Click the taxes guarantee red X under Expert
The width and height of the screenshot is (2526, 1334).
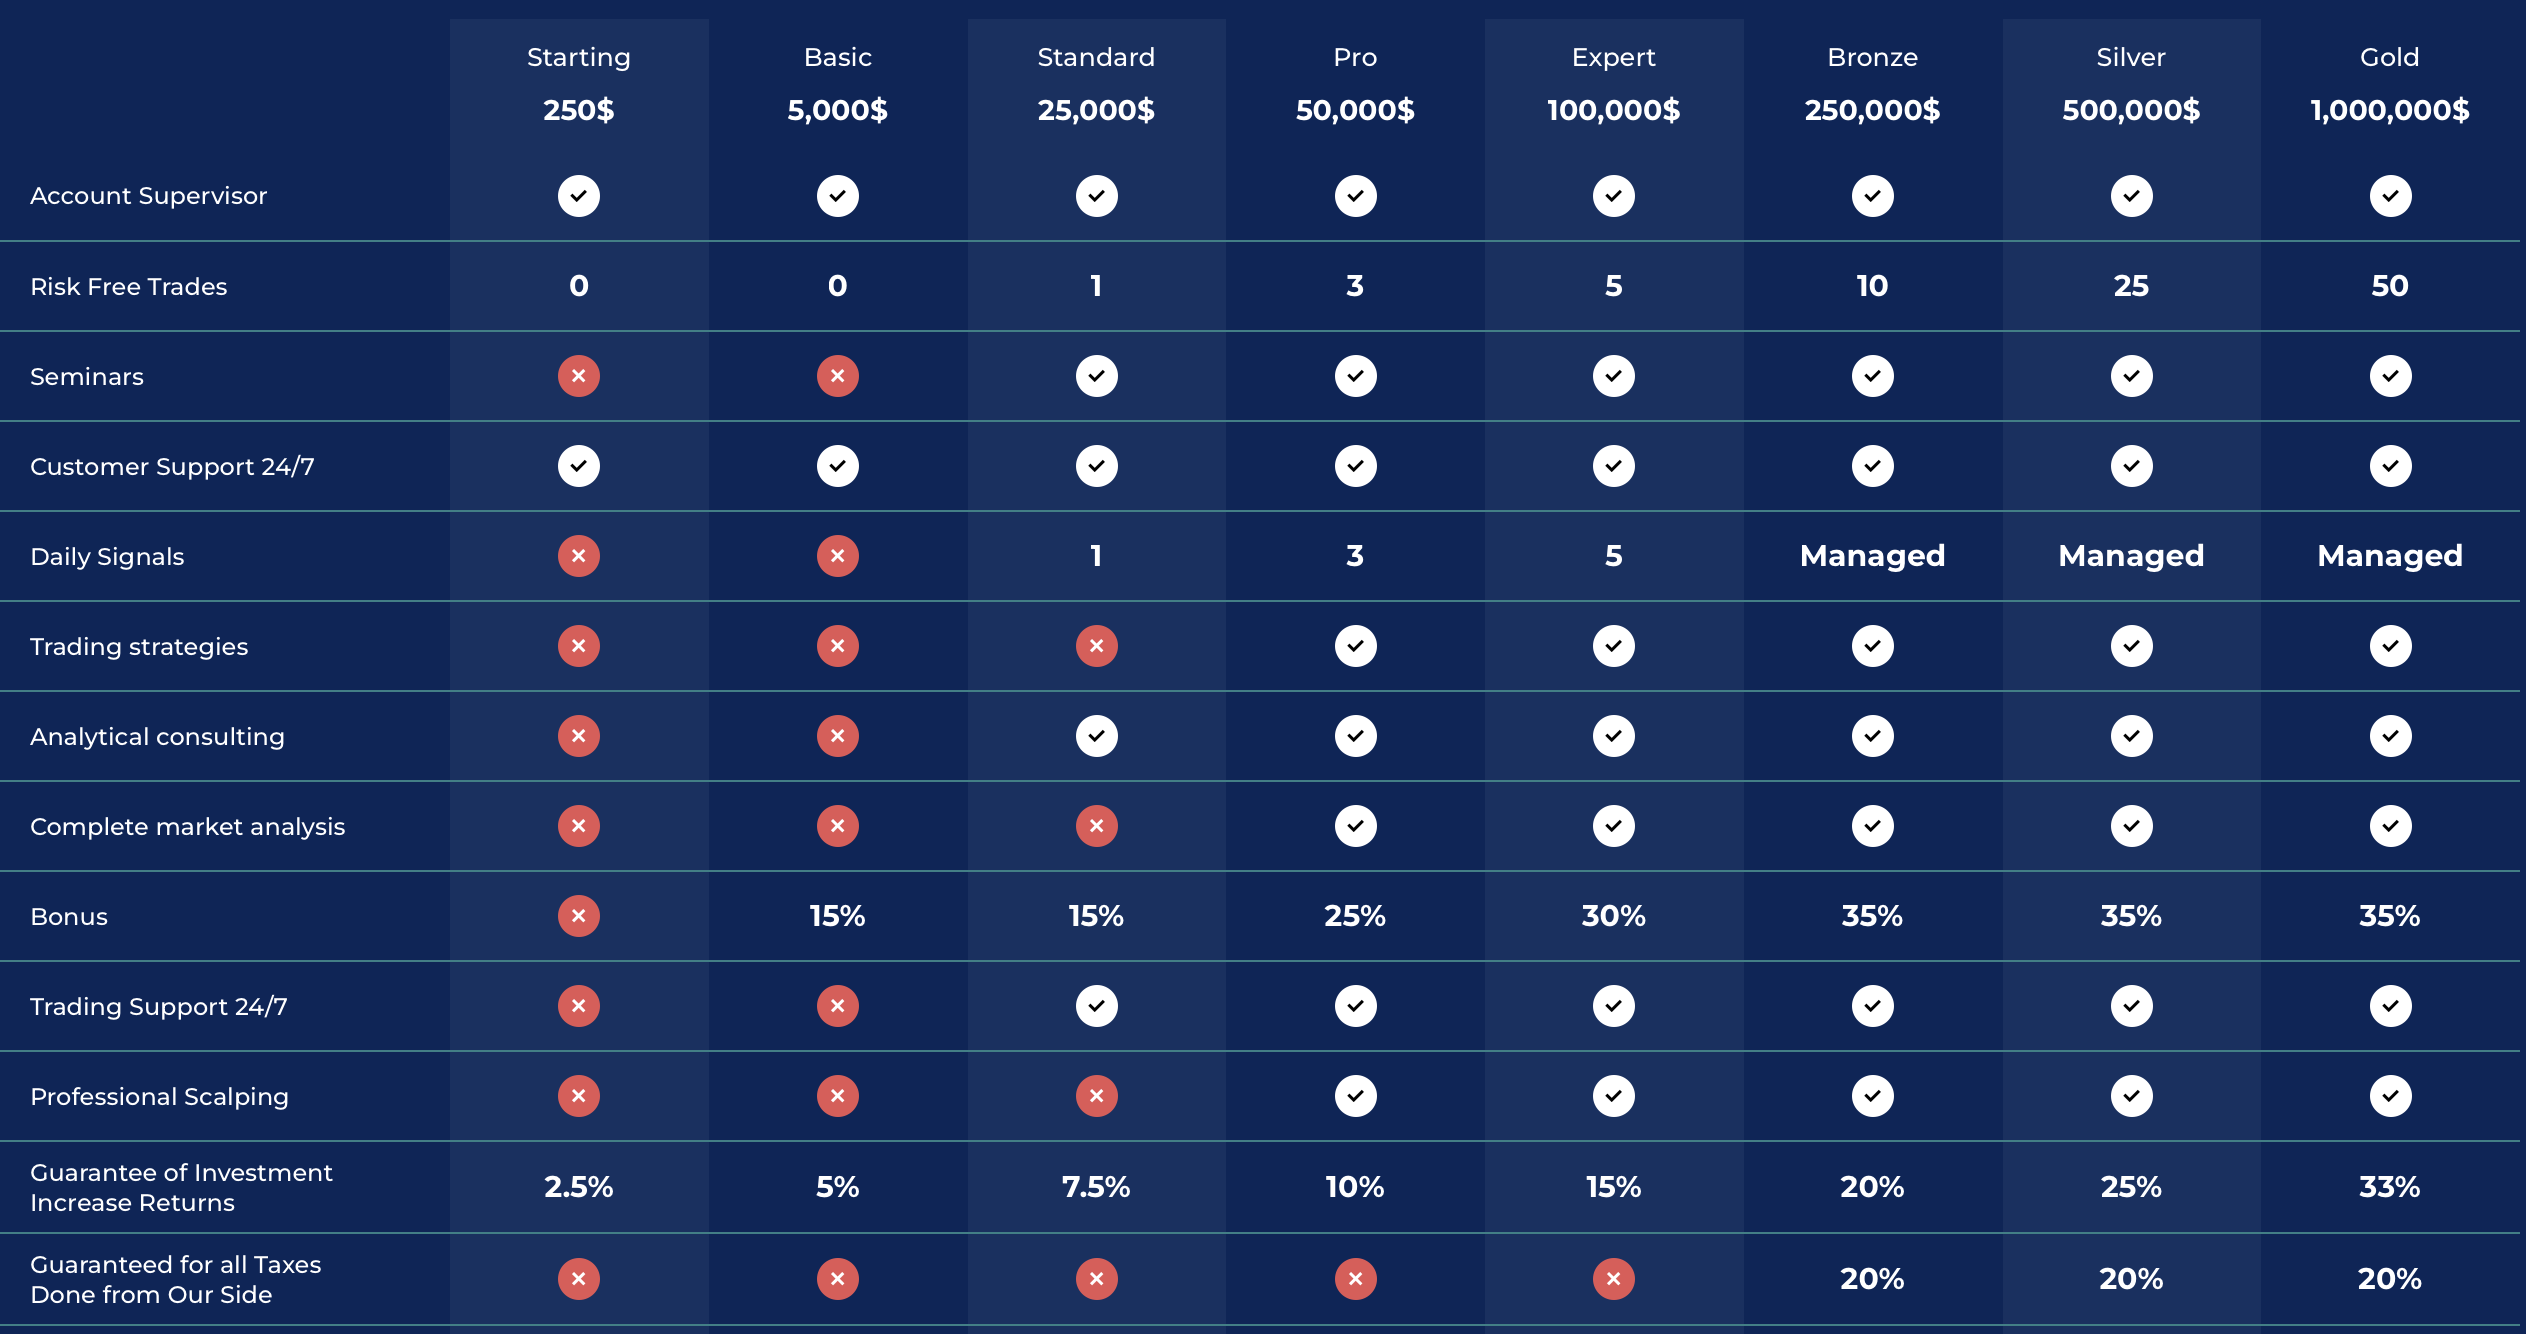point(1614,1278)
